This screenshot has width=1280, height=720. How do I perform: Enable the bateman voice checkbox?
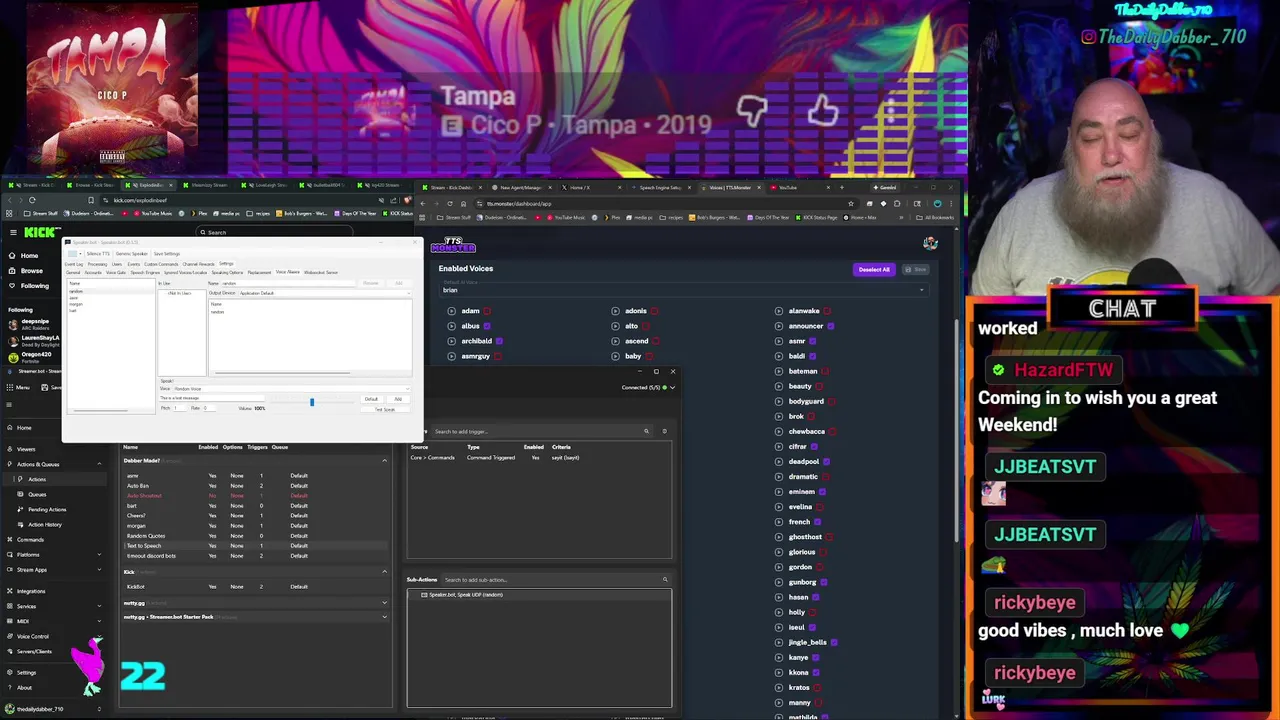point(825,371)
